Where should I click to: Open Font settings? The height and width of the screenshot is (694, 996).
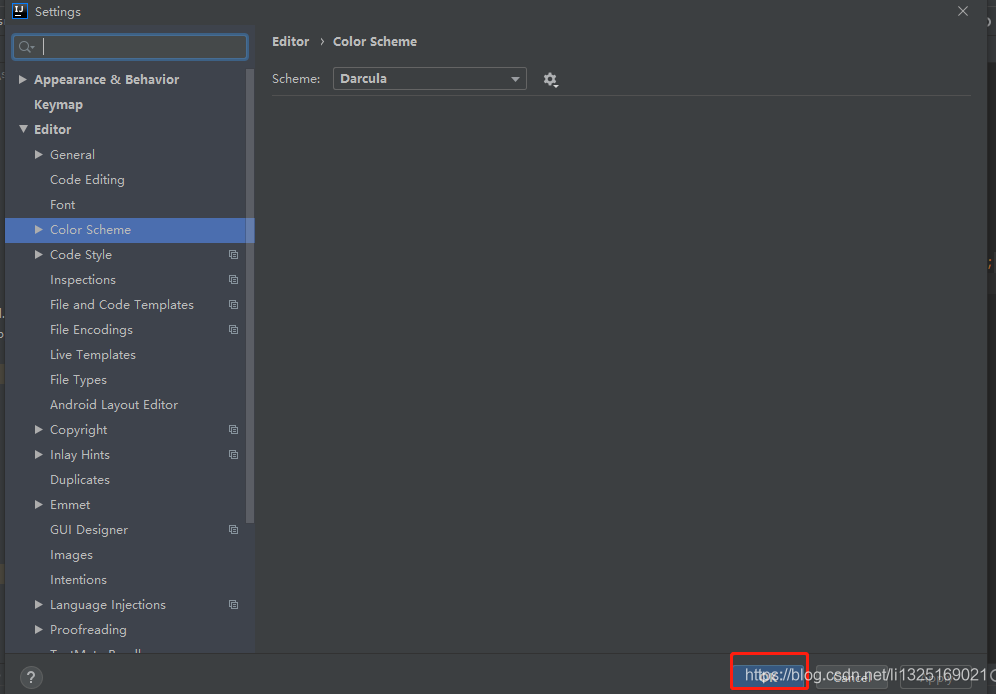pyautogui.click(x=62, y=204)
